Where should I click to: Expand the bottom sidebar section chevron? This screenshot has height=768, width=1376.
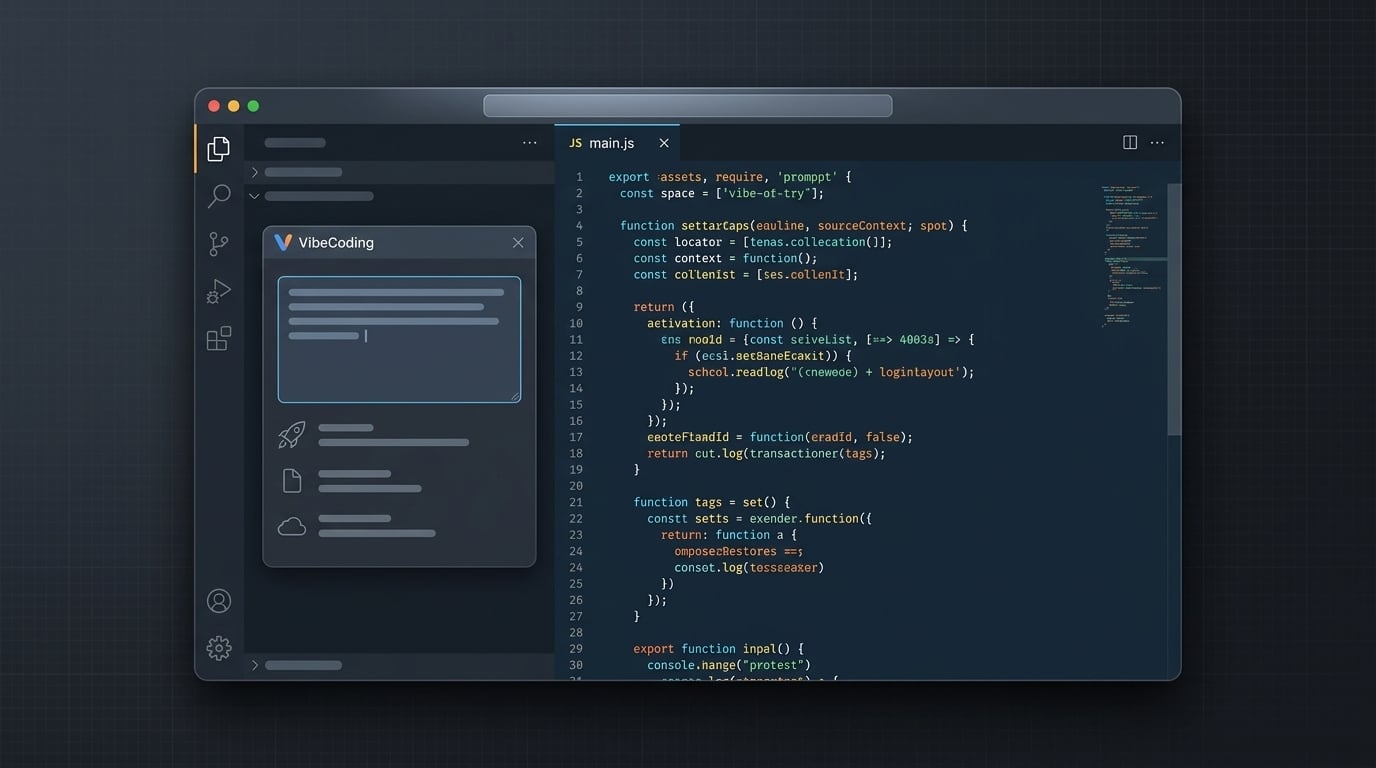[254, 665]
